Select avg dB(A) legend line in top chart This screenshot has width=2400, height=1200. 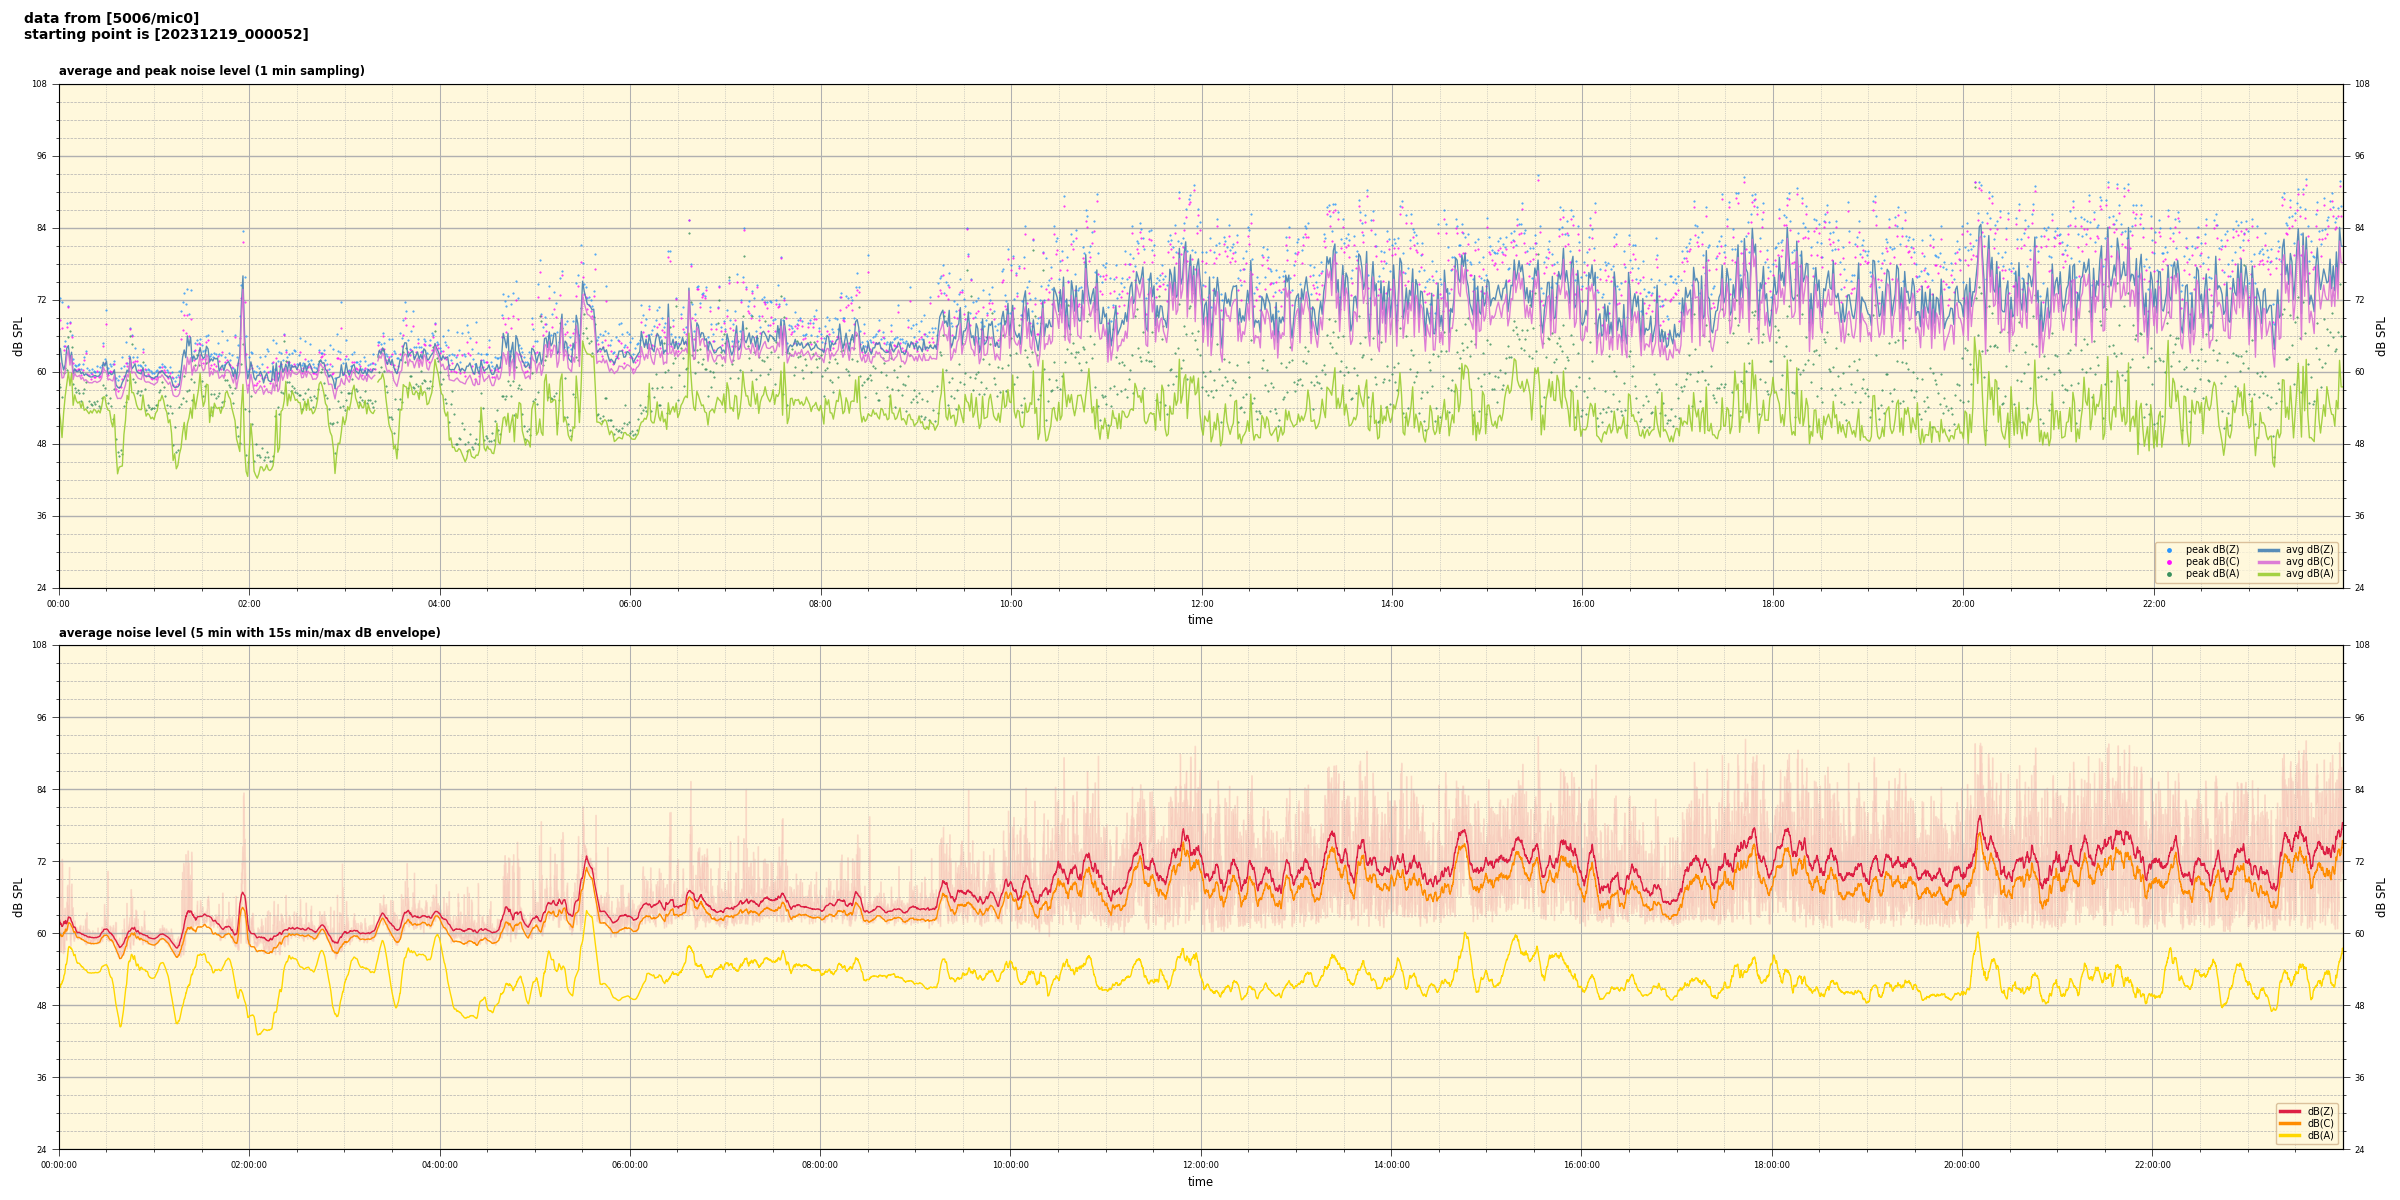[2269, 574]
